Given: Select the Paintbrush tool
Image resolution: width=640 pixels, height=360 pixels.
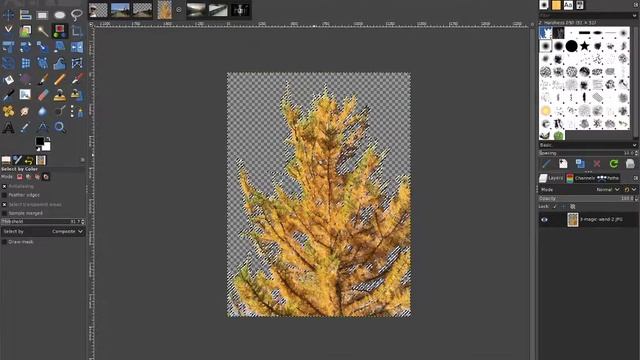Looking at the screenshot, I should [x=42, y=79].
